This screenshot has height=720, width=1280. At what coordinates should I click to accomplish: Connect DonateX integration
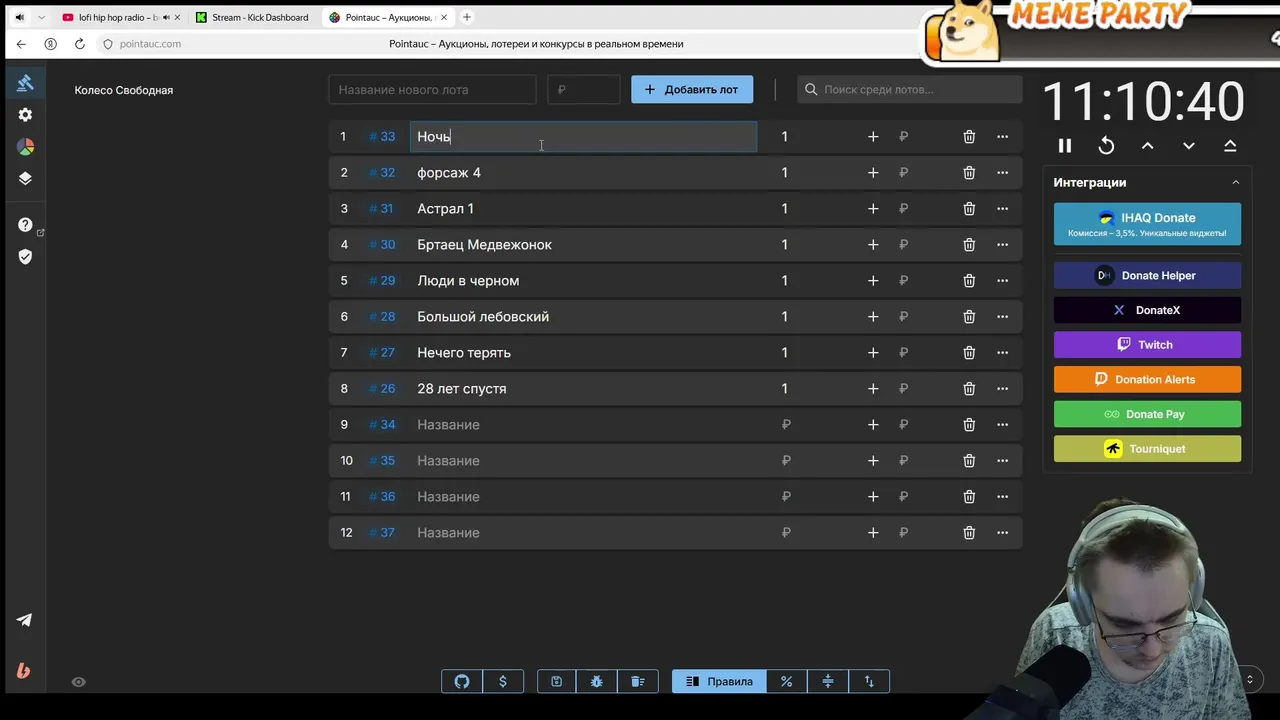coord(1147,310)
